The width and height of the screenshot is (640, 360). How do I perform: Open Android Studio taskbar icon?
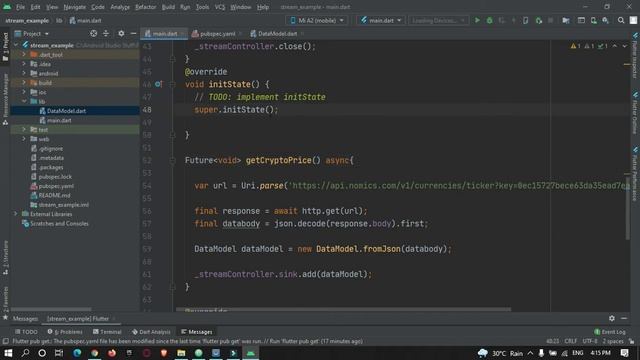coord(251,353)
